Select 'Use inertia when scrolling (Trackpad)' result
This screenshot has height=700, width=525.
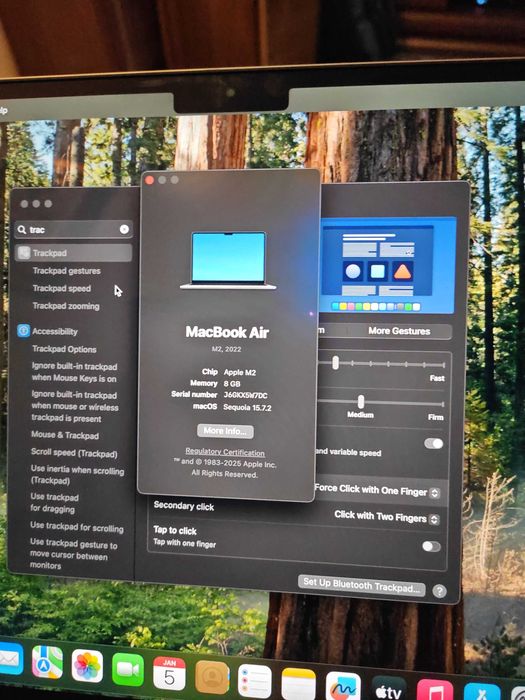tap(77, 475)
